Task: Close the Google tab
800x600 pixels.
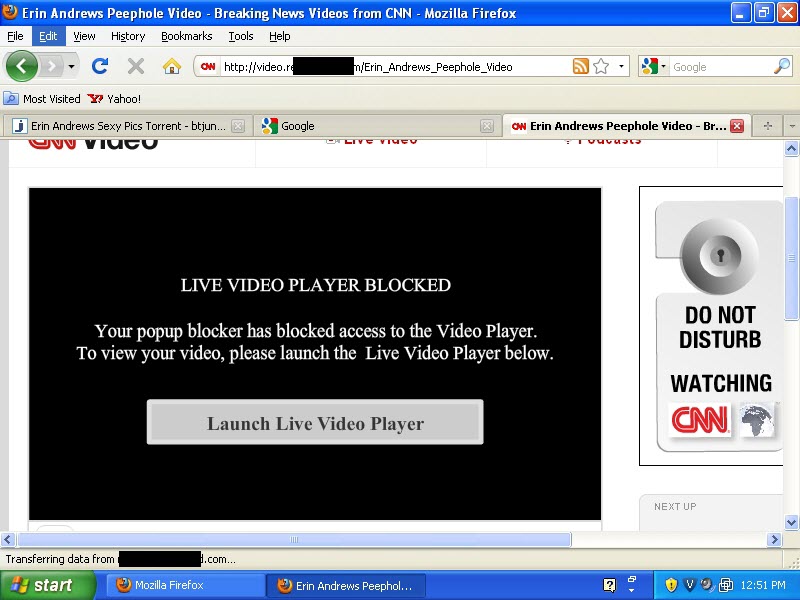Action: (x=487, y=126)
